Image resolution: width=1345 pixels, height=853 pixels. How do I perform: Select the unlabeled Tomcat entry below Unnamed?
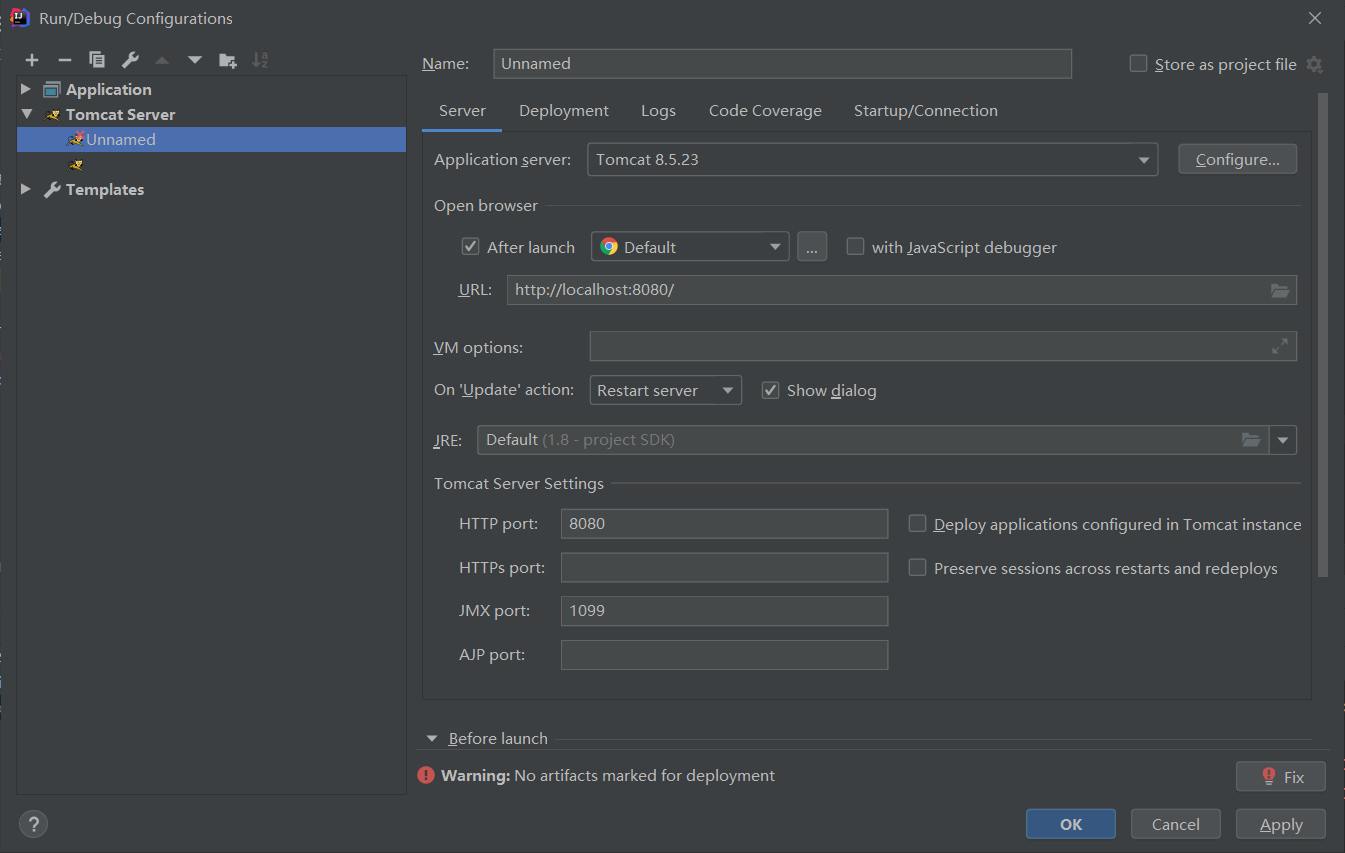pos(211,164)
